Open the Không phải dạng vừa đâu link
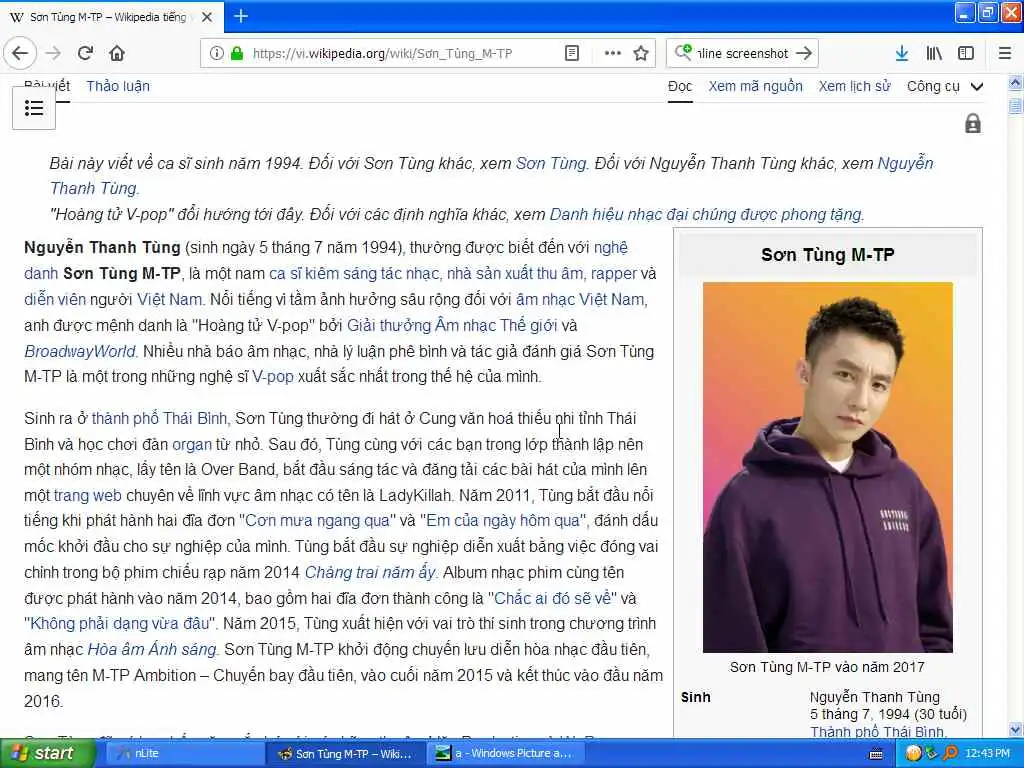Image resolution: width=1024 pixels, height=768 pixels. click(x=120, y=624)
